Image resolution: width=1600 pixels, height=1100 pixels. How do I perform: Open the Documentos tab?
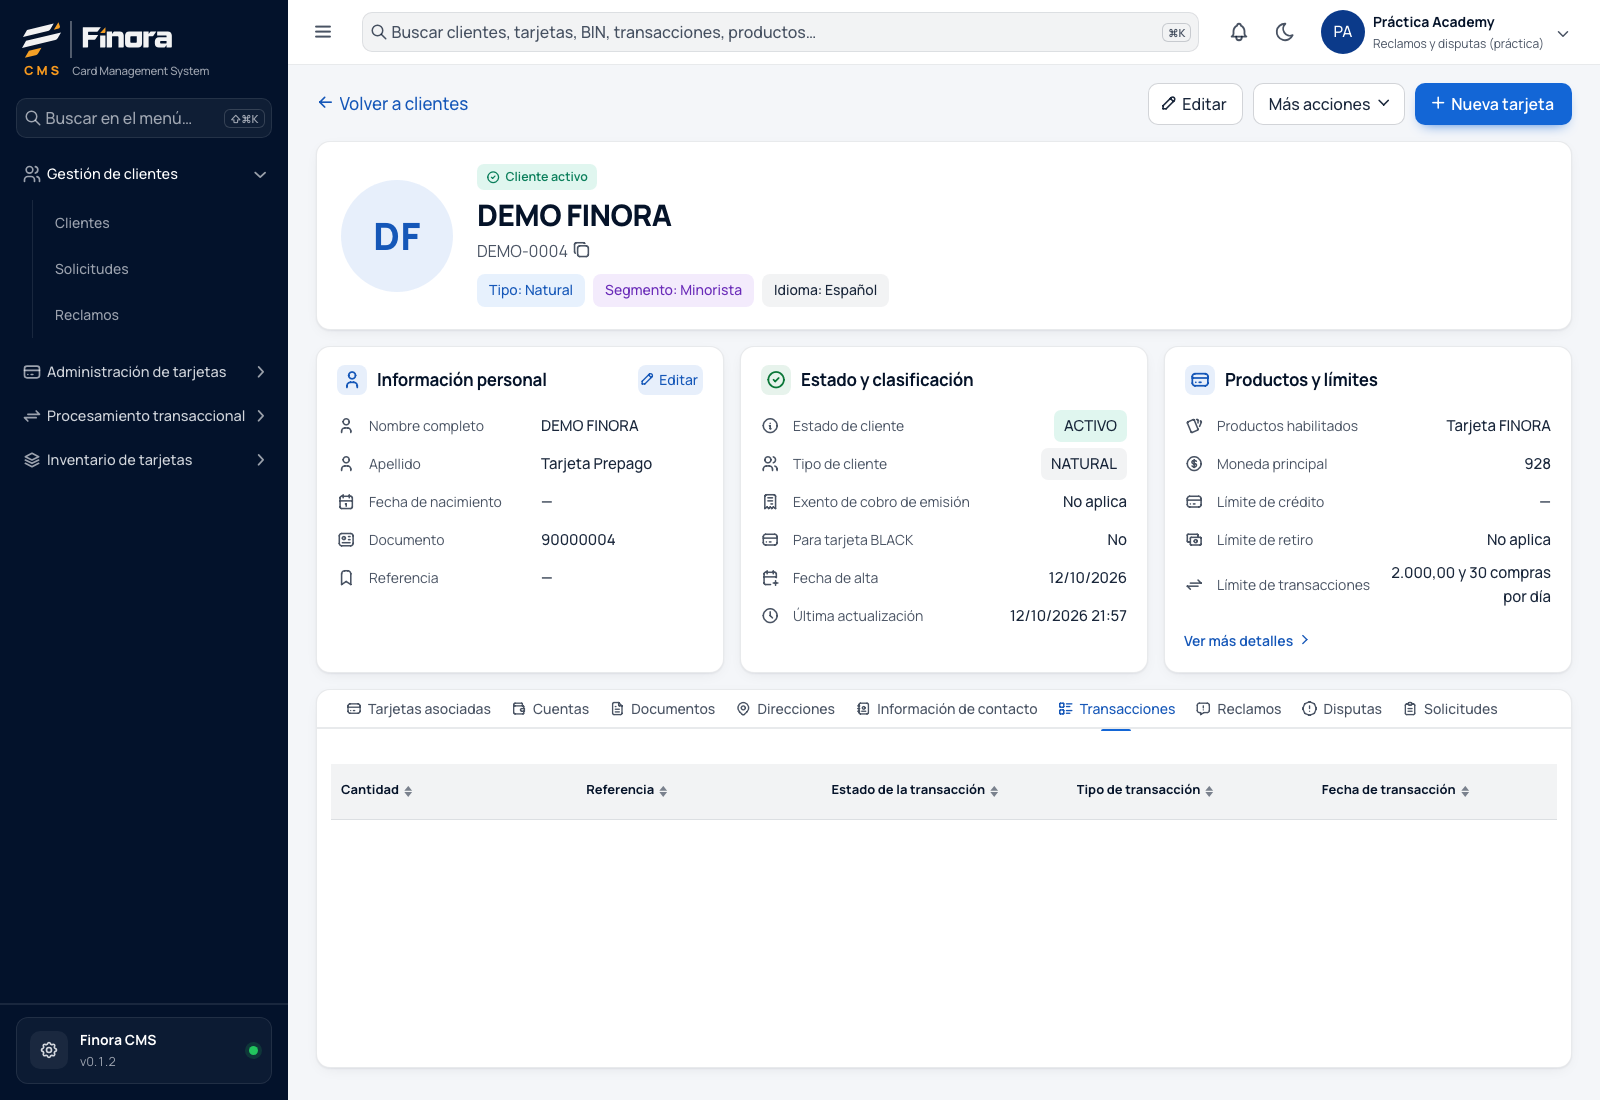(x=663, y=709)
